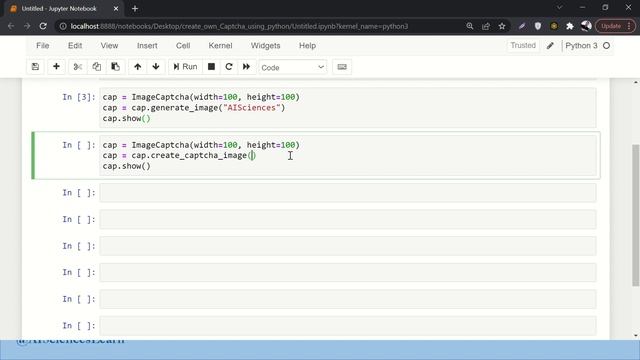
Task: Interrupt the kernel with the stop square
Action: pos(211,67)
